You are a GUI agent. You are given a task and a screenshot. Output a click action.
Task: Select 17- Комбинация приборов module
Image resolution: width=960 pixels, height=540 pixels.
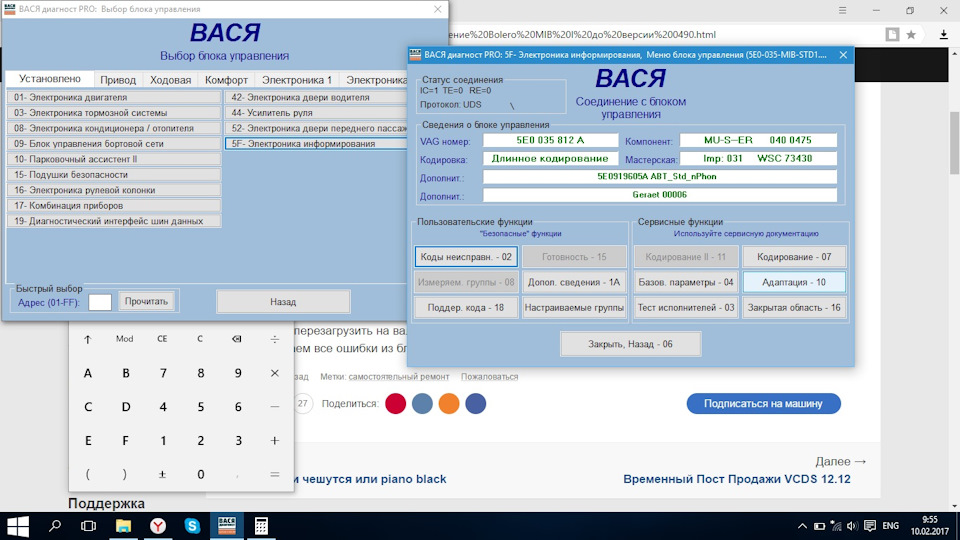(x=114, y=206)
